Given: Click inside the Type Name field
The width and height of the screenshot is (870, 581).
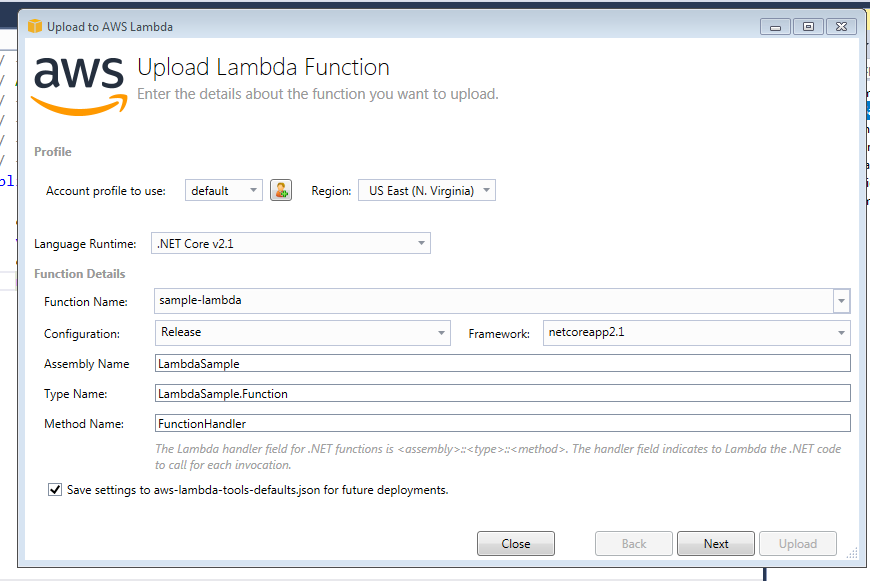Looking at the screenshot, I should coord(400,393).
